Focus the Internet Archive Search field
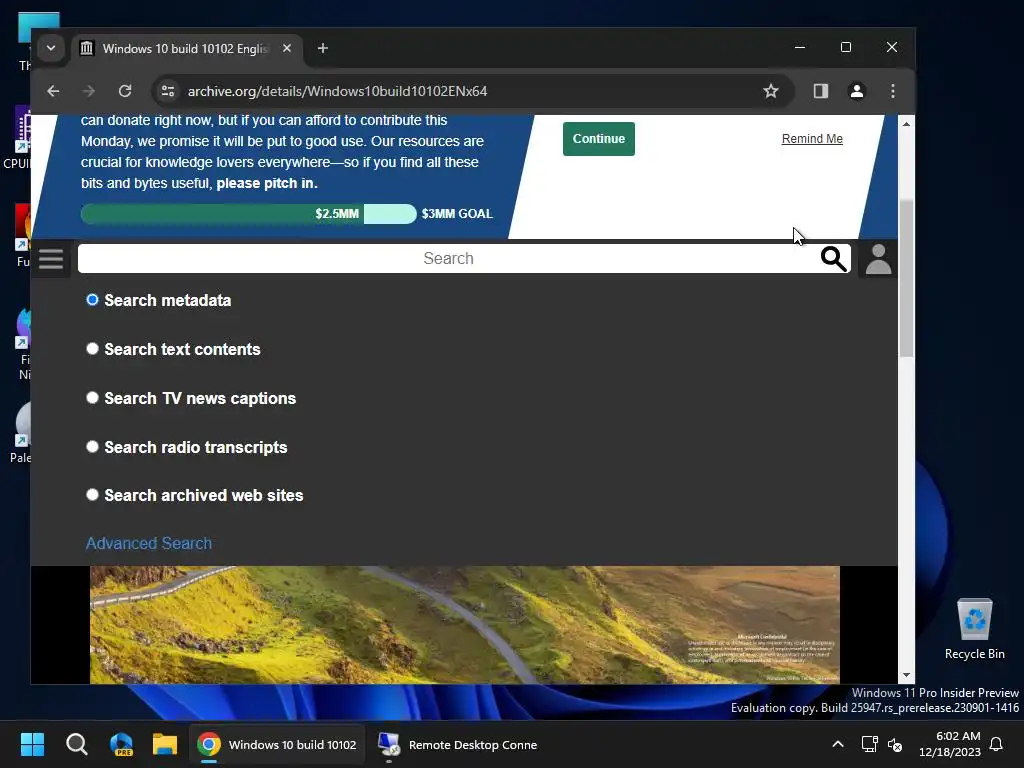The image size is (1024, 768). [x=448, y=259]
